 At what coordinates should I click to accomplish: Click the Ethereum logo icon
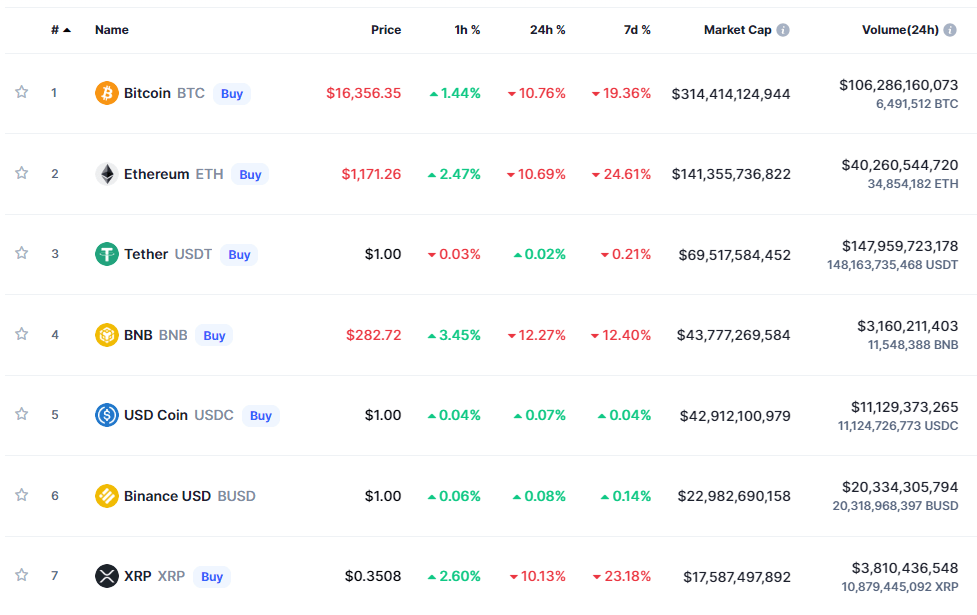[106, 174]
